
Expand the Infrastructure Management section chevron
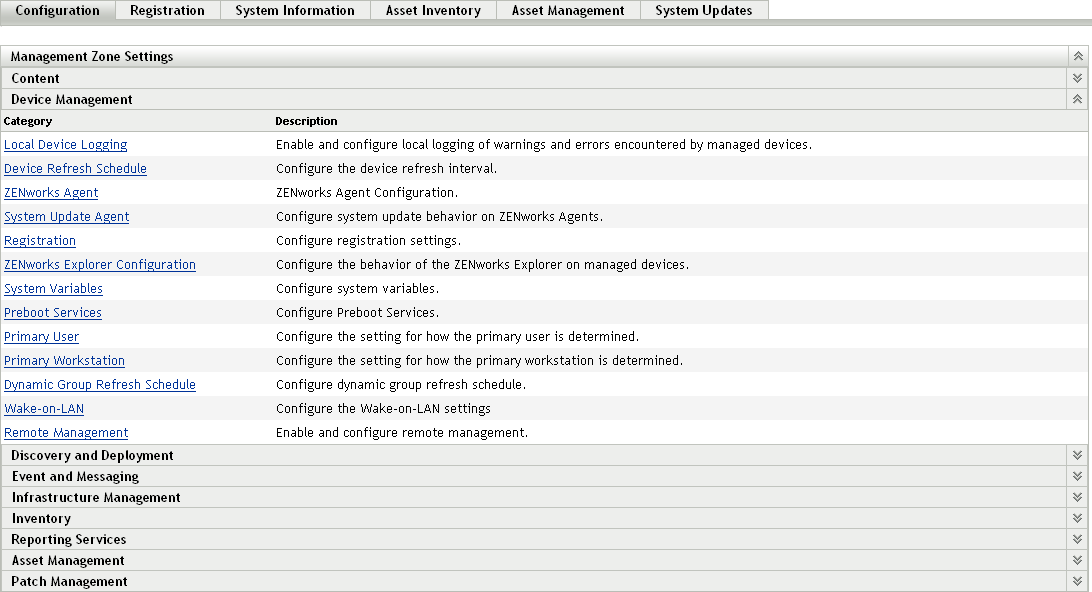1077,497
